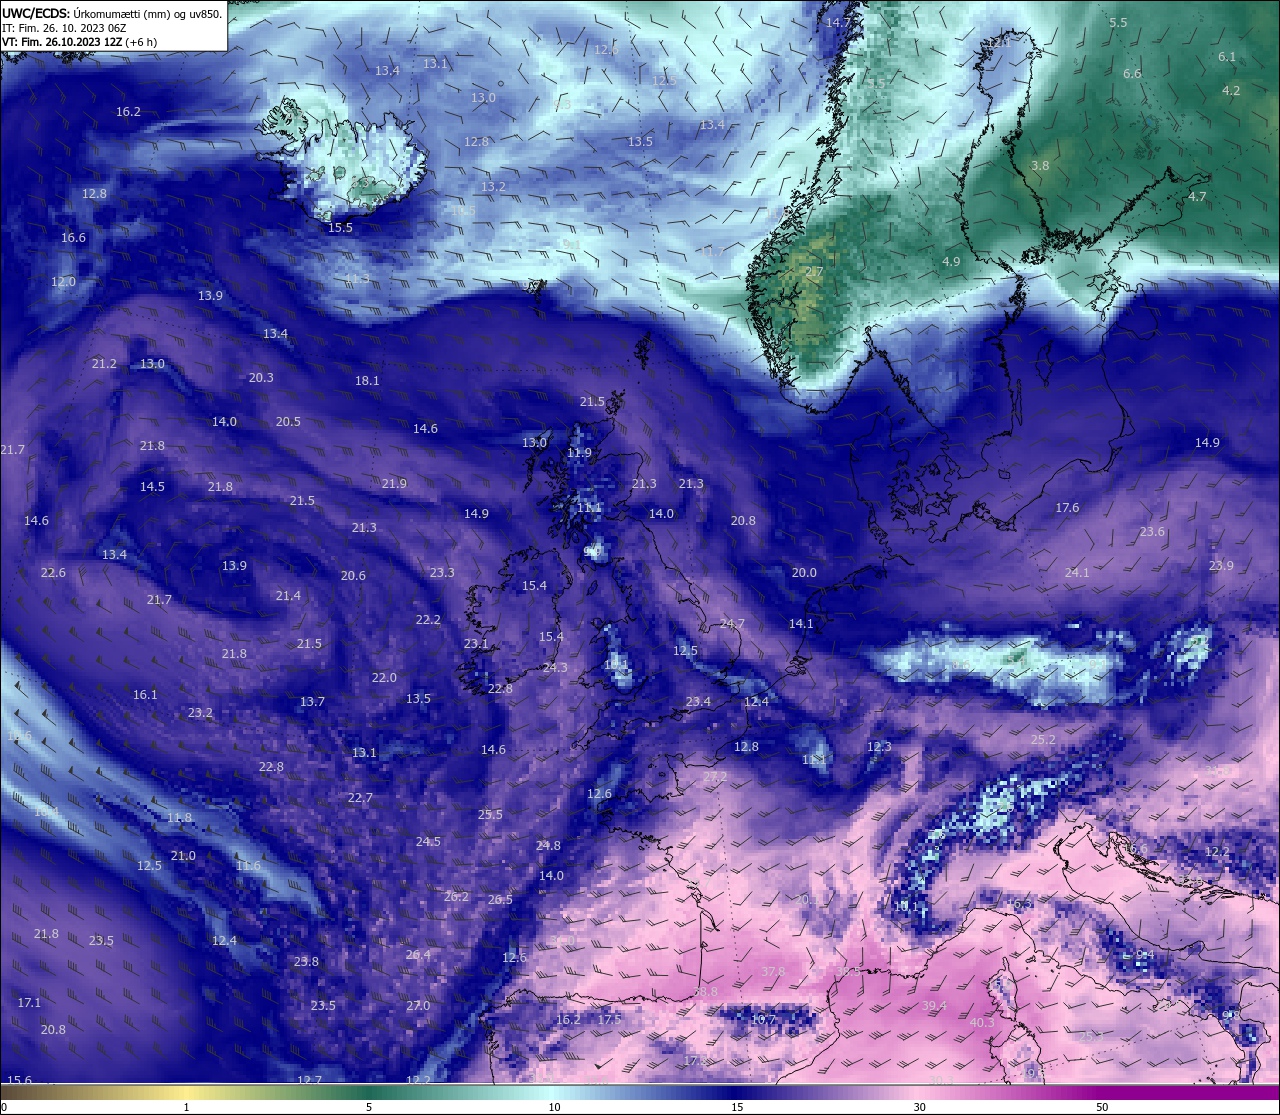1280x1115 pixels.
Task: Click the 27.0 value label
Action: tap(418, 1006)
